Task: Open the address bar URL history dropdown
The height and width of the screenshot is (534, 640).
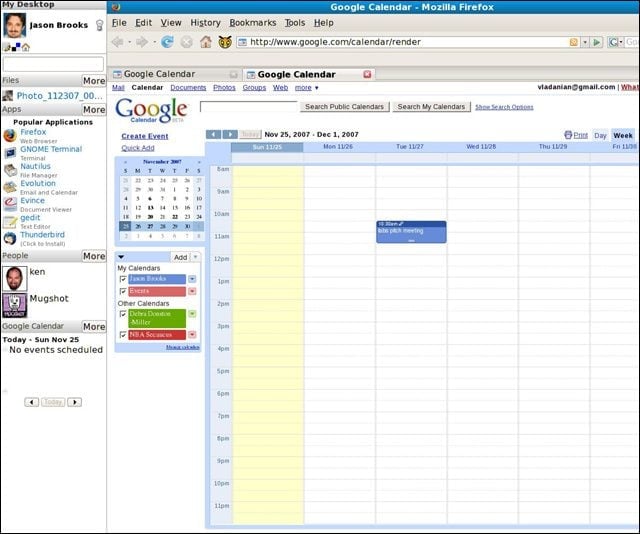Action: 585,42
